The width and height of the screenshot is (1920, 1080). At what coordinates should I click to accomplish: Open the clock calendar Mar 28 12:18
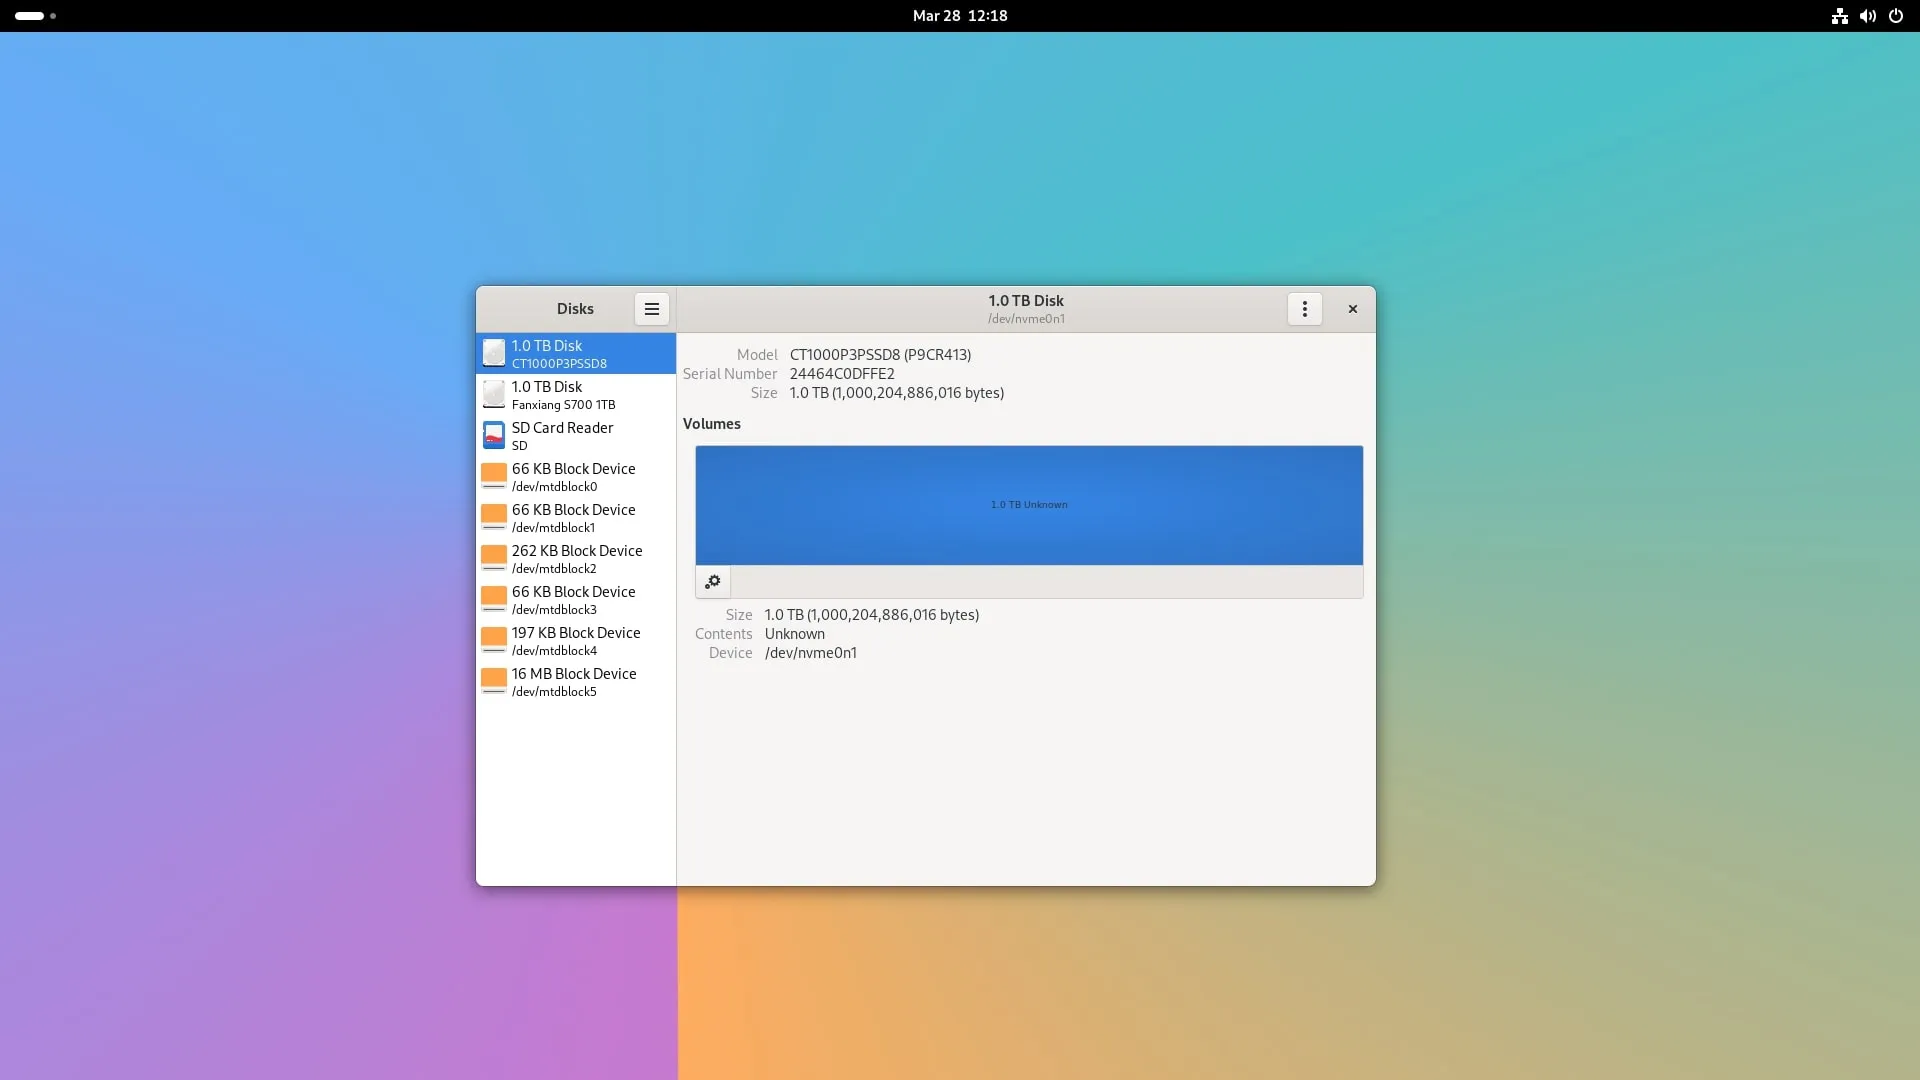coord(959,16)
